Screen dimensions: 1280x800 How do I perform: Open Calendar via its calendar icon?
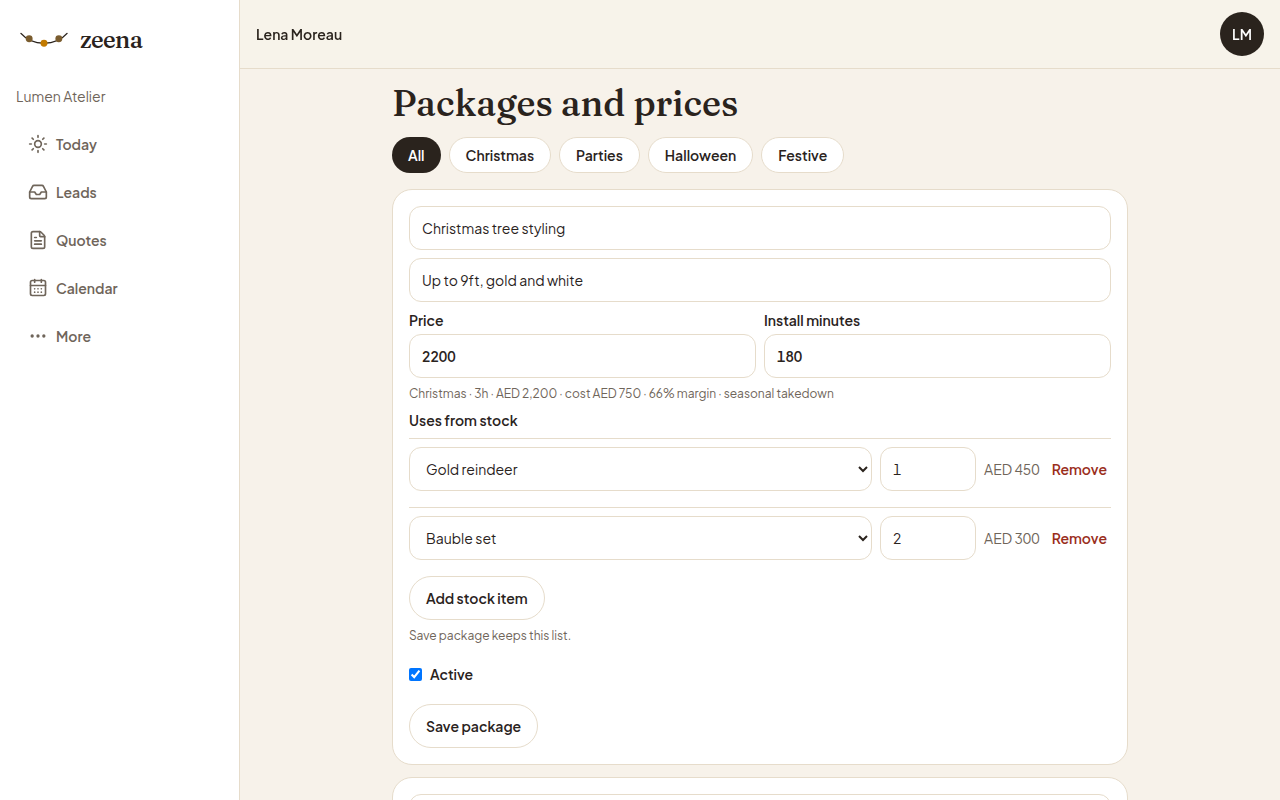tap(38, 288)
